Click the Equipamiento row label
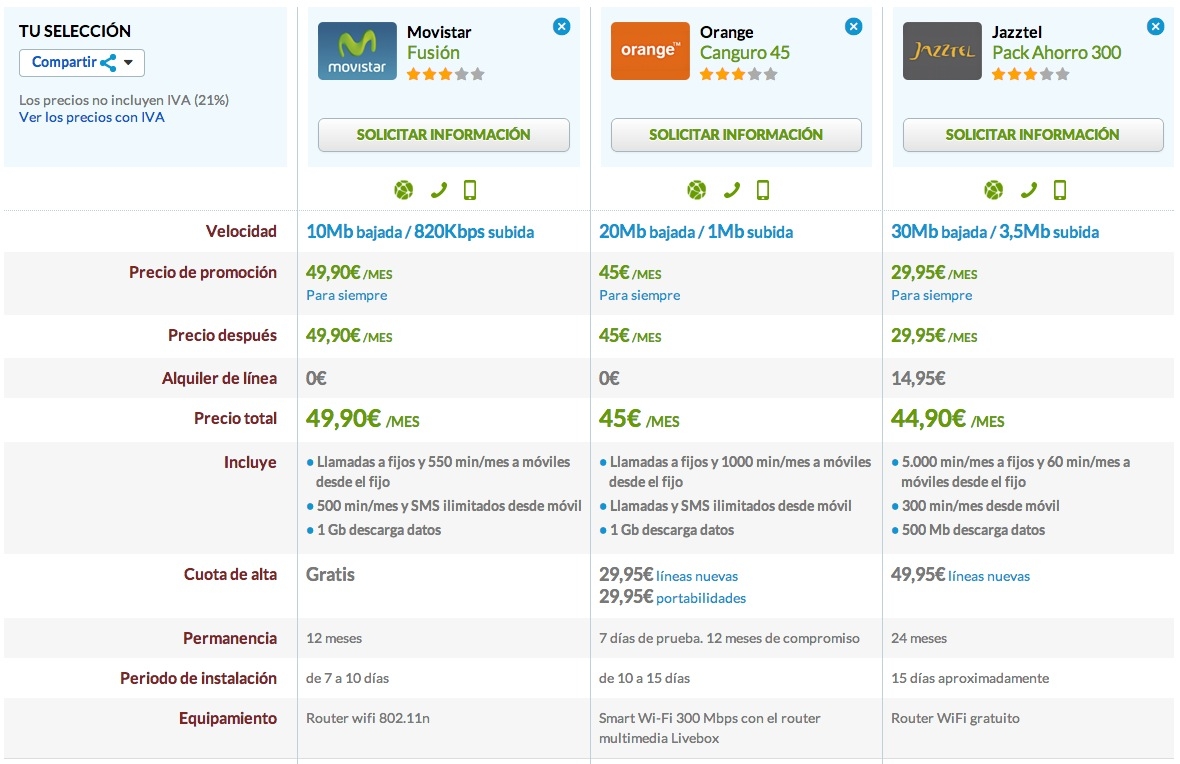The height and width of the screenshot is (764, 1180). pyautogui.click(x=228, y=719)
